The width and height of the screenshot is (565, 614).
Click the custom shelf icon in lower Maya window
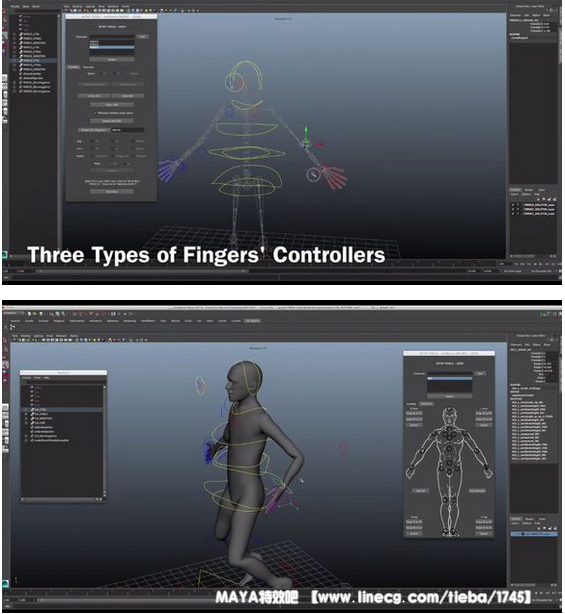pyautogui.click(x=13, y=327)
